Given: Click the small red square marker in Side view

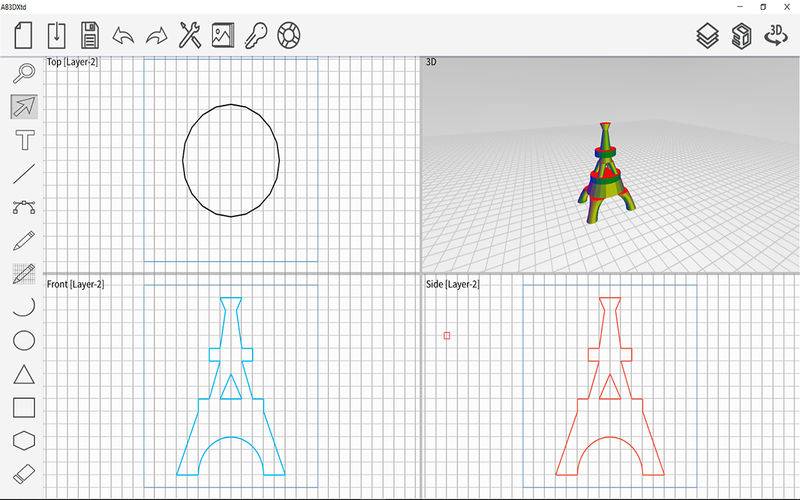Looking at the screenshot, I should tap(447, 336).
